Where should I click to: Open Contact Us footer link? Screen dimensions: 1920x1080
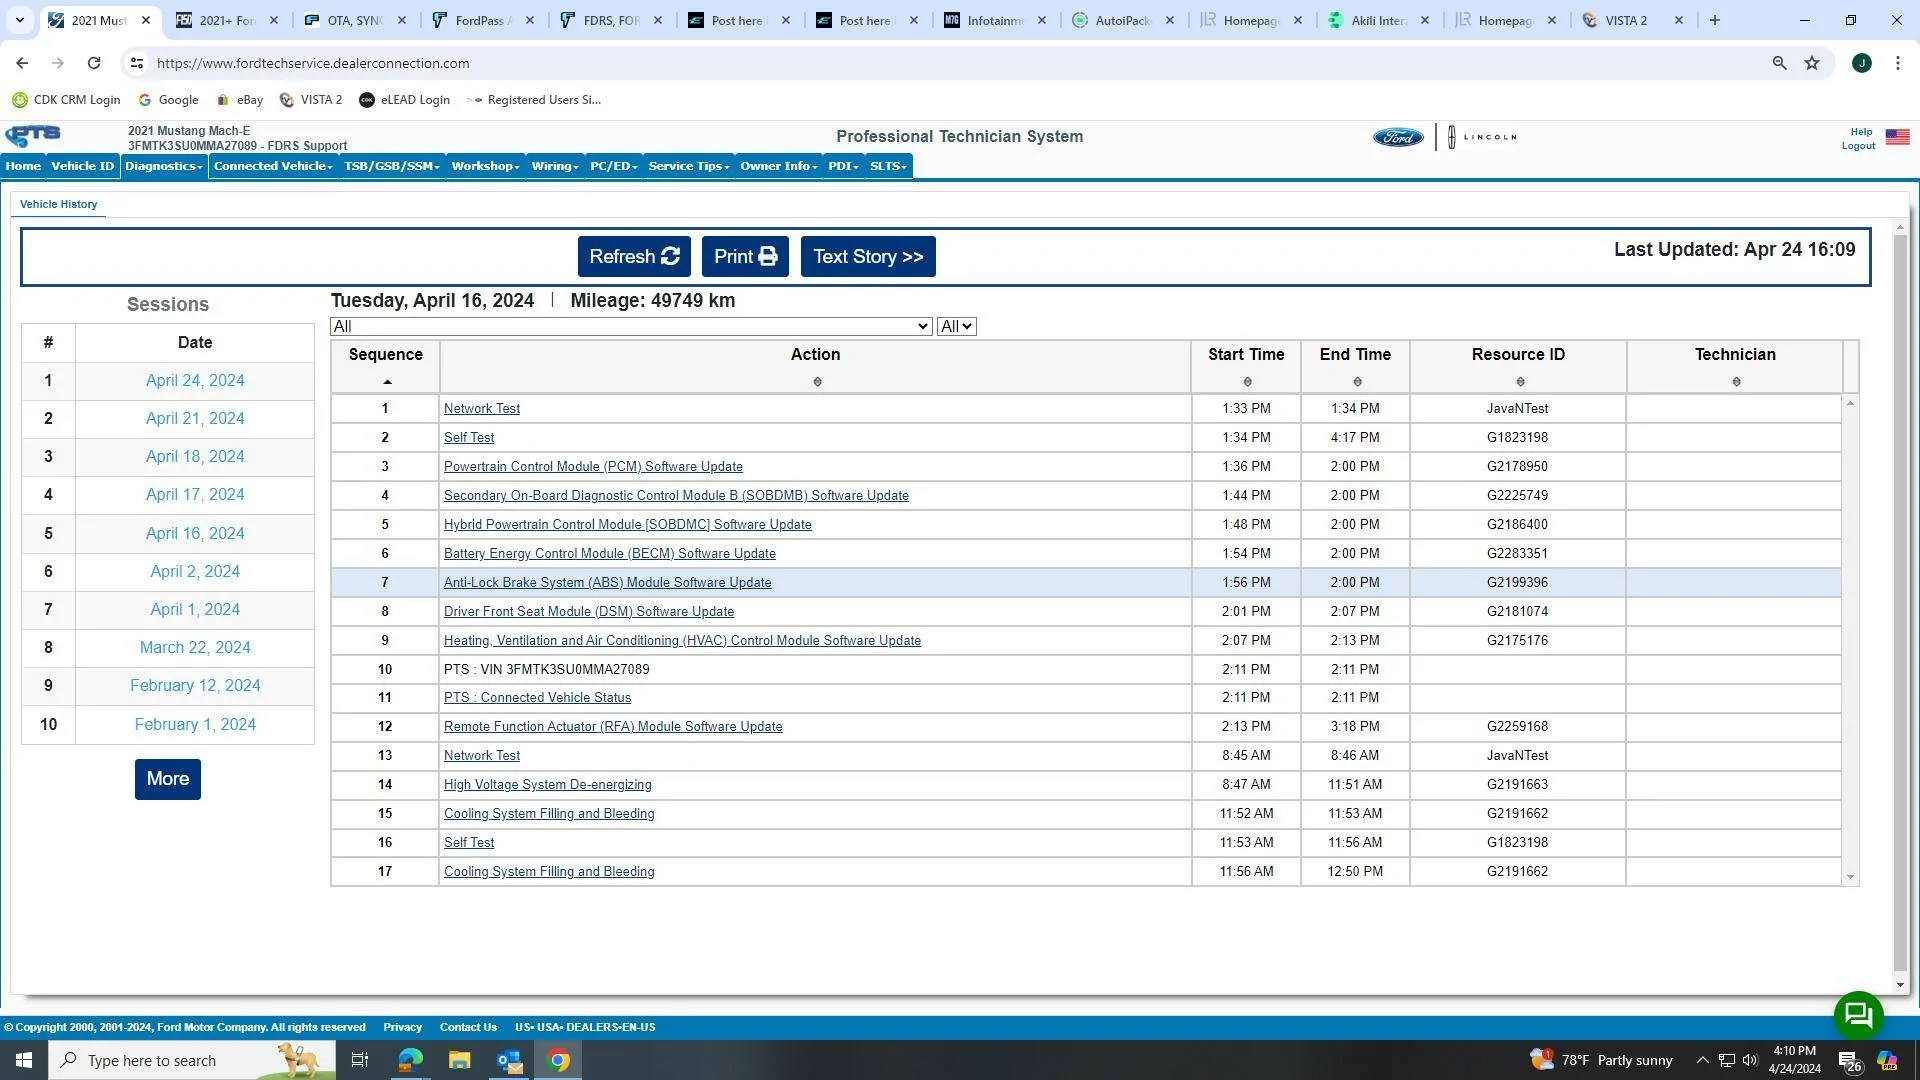468,1027
